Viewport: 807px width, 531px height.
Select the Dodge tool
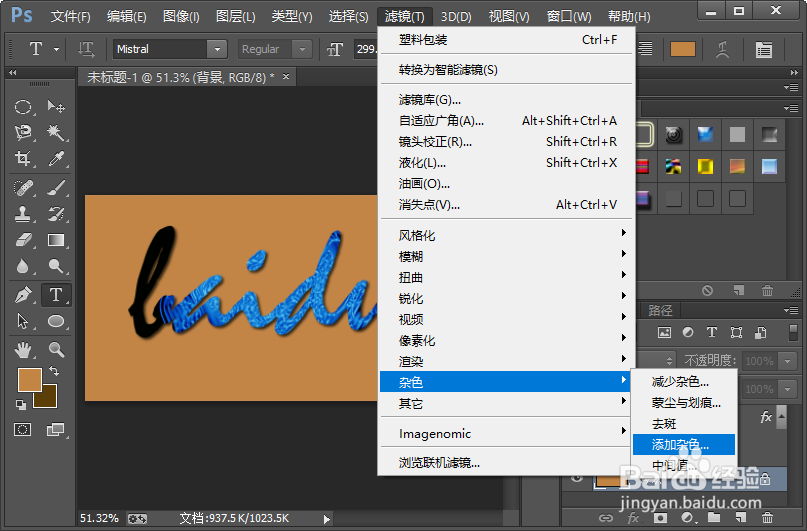click(x=56, y=266)
